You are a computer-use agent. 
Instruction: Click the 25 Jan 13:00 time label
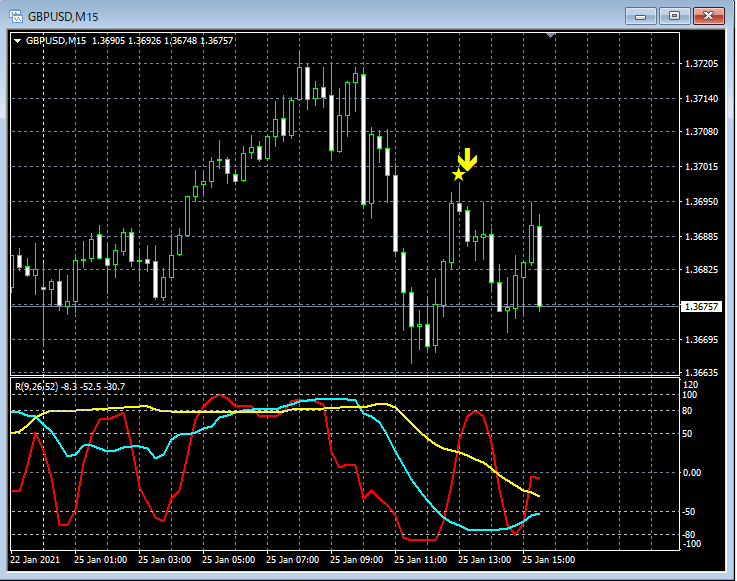coord(485,559)
